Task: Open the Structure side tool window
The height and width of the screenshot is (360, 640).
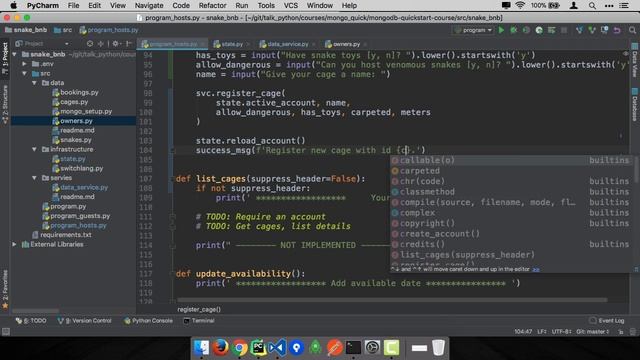Action: 5,104
